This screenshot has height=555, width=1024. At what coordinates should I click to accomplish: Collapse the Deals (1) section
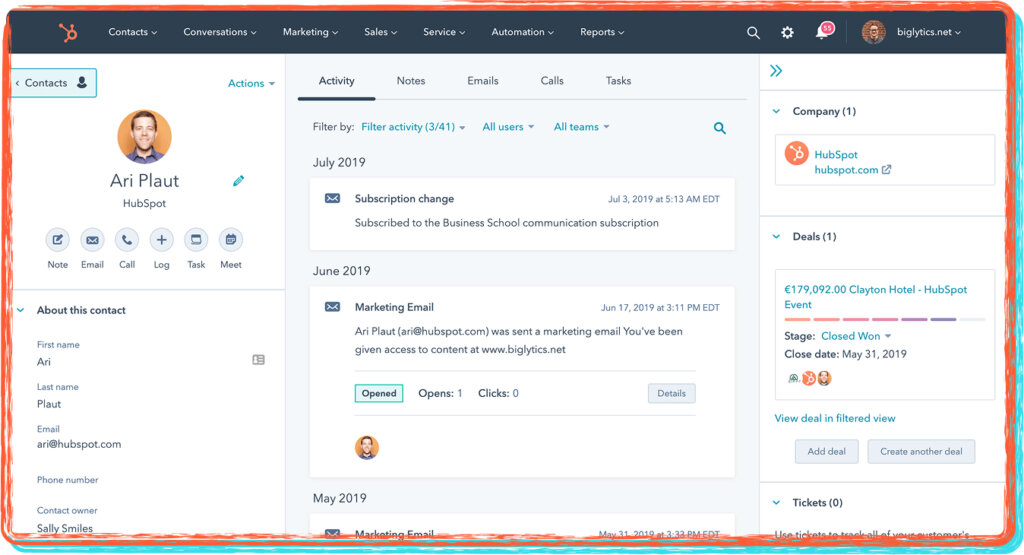[776, 236]
